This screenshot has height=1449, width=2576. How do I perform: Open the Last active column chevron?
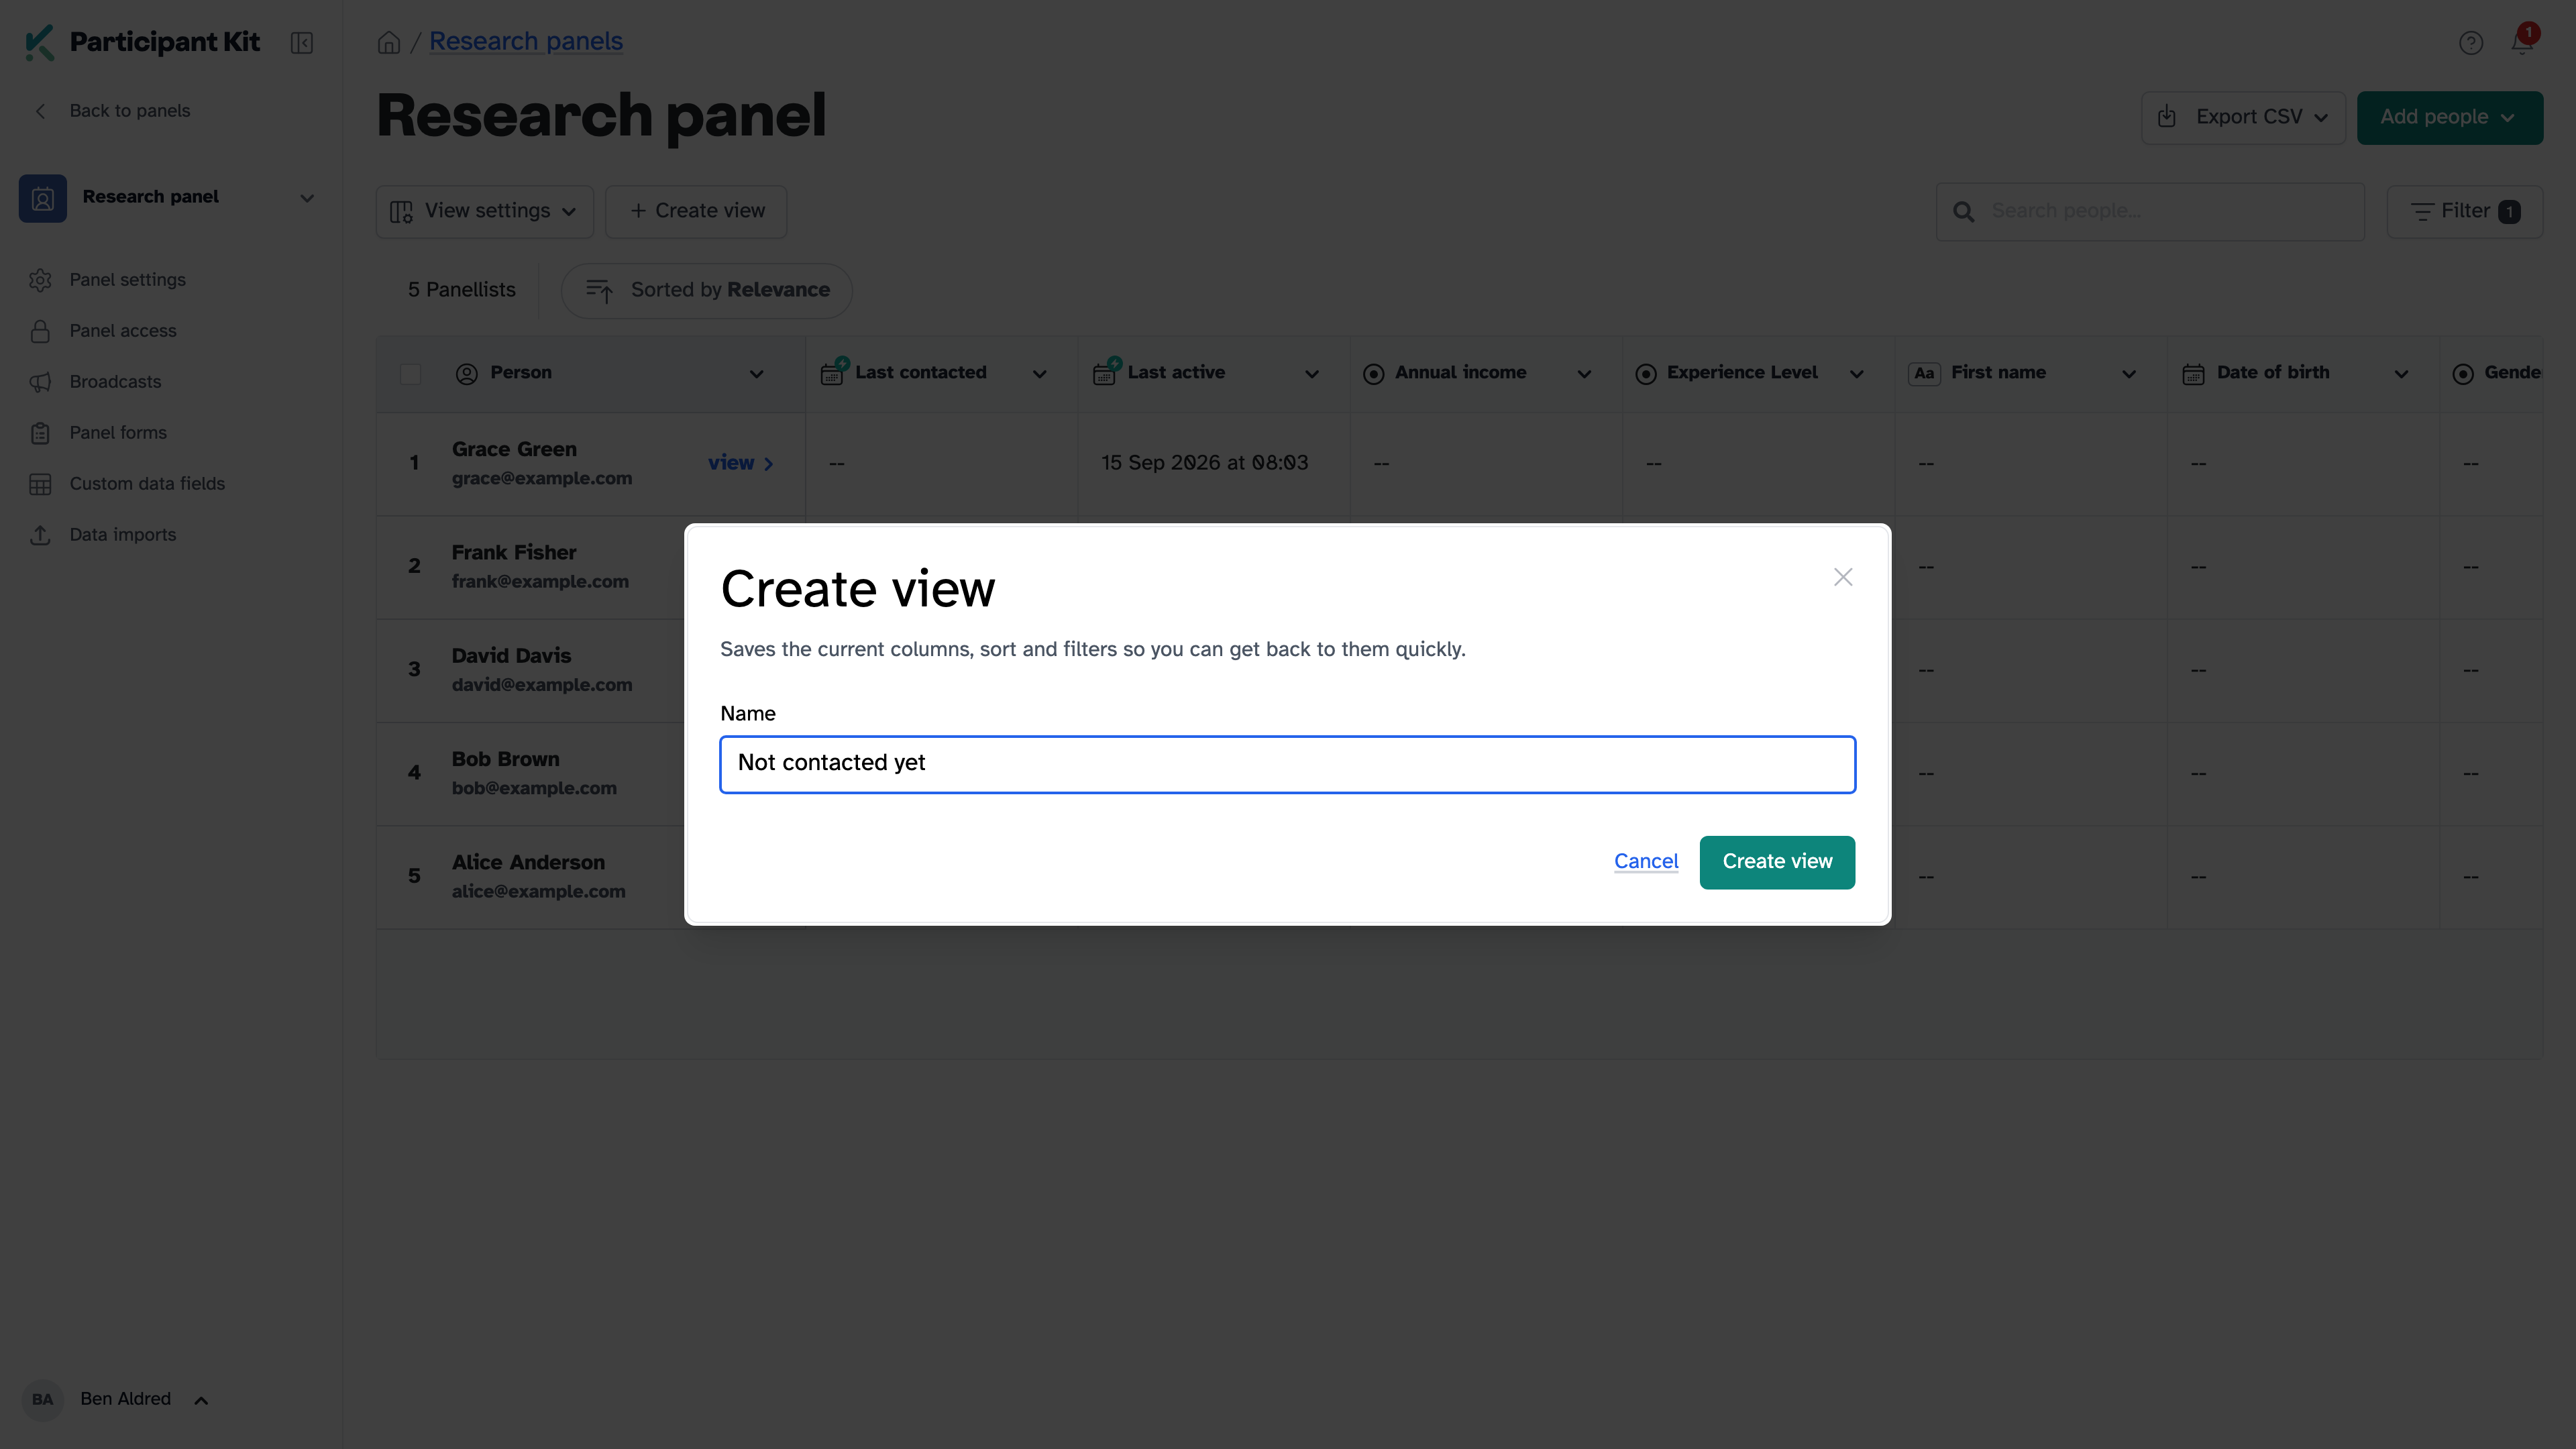point(1312,374)
